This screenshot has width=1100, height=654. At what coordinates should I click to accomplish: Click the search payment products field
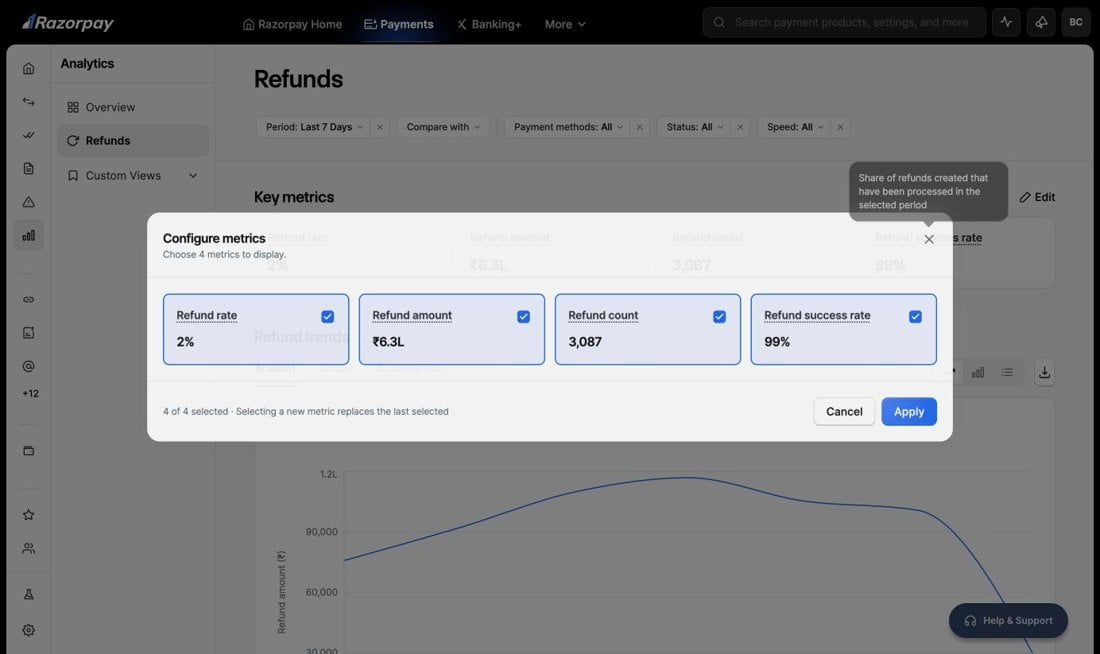[844, 22]
